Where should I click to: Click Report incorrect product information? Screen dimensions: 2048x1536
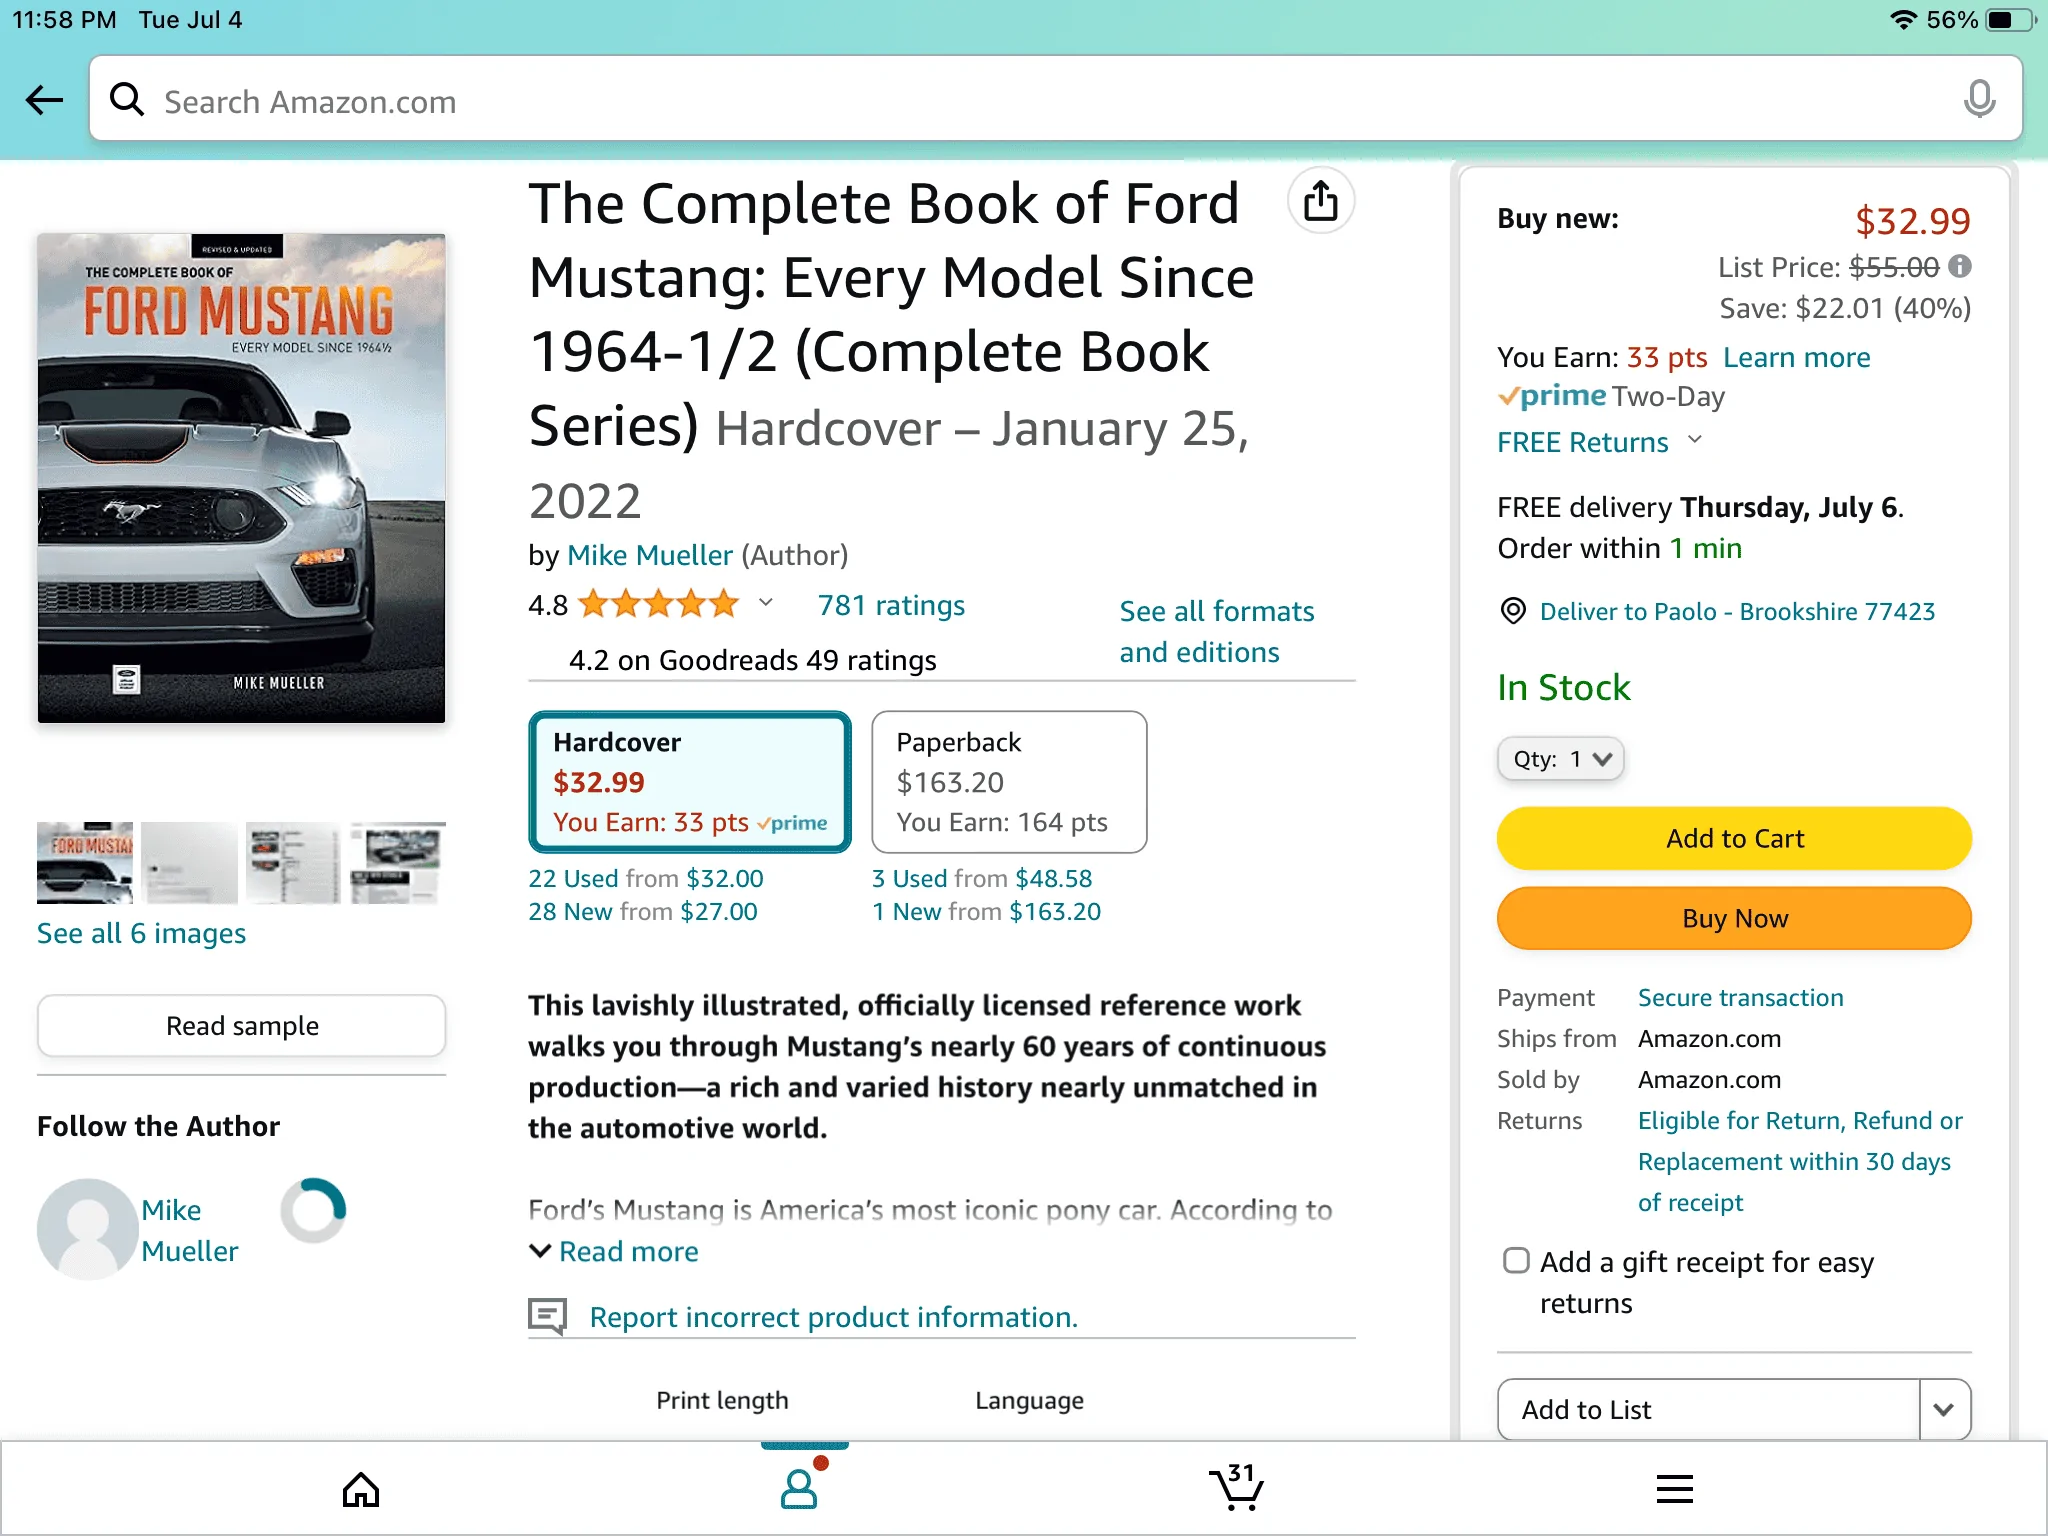(x=834, y=1317)
